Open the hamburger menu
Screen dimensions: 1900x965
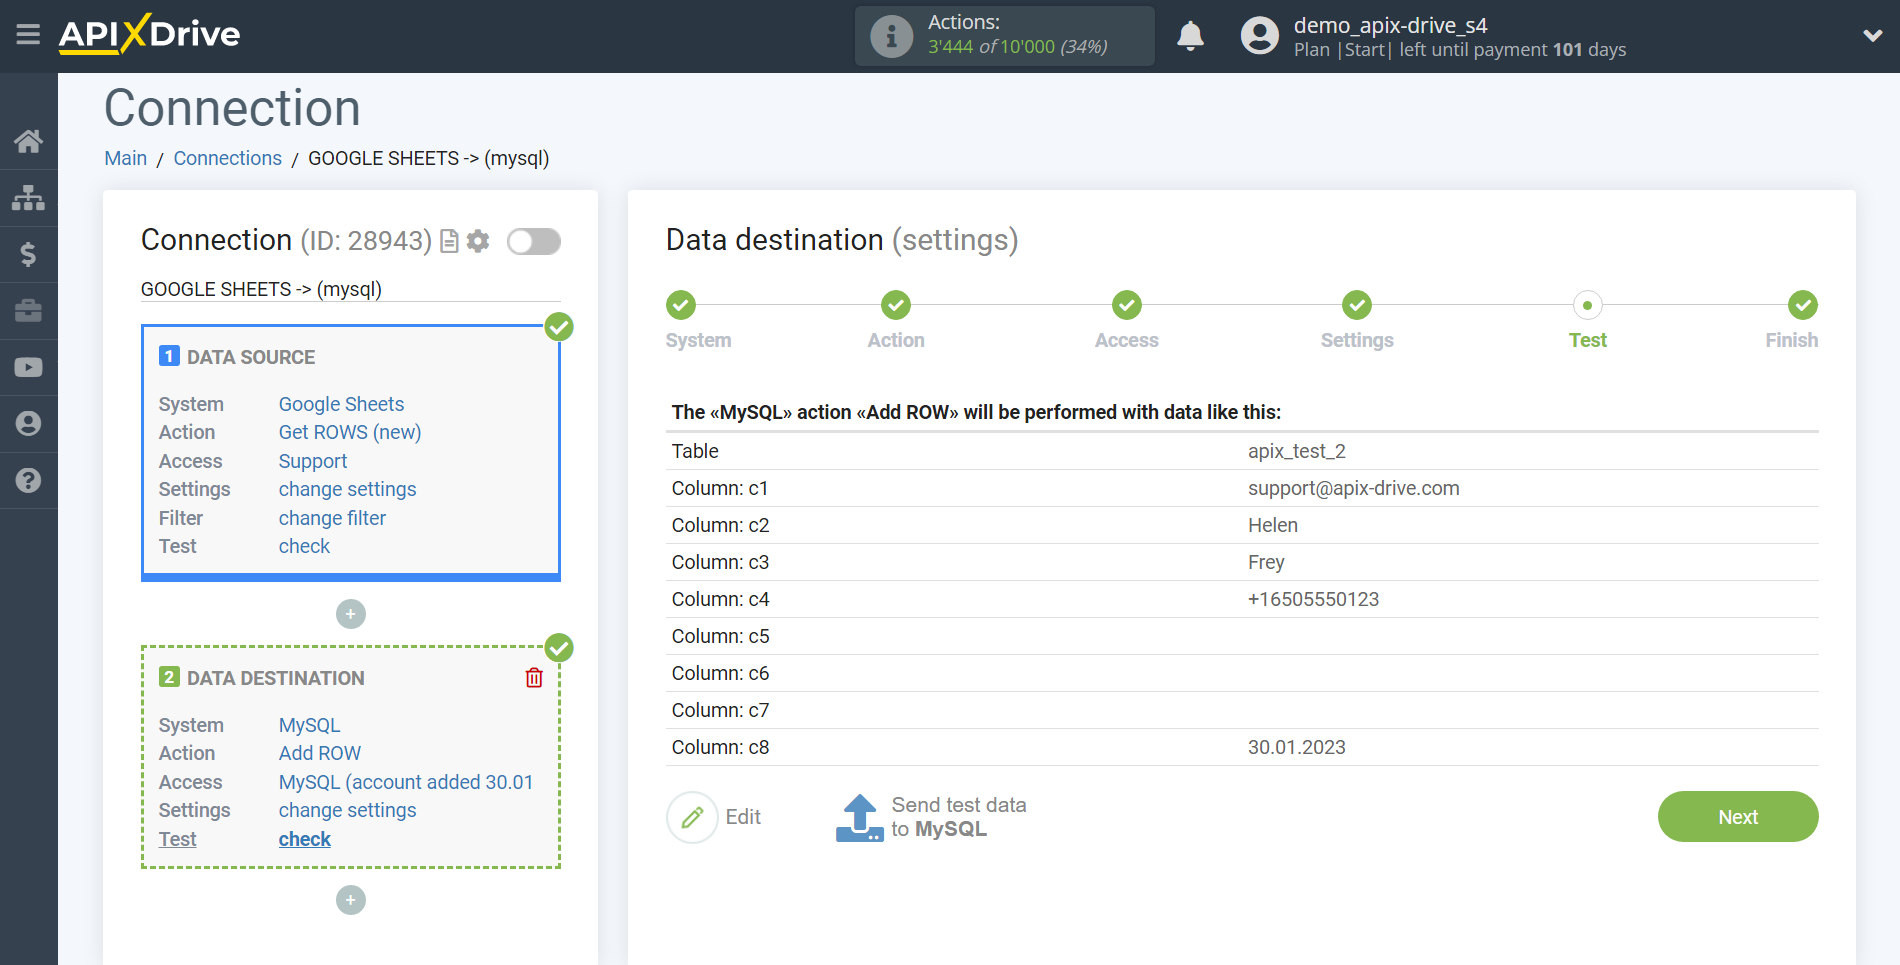(x=28, y=35)
